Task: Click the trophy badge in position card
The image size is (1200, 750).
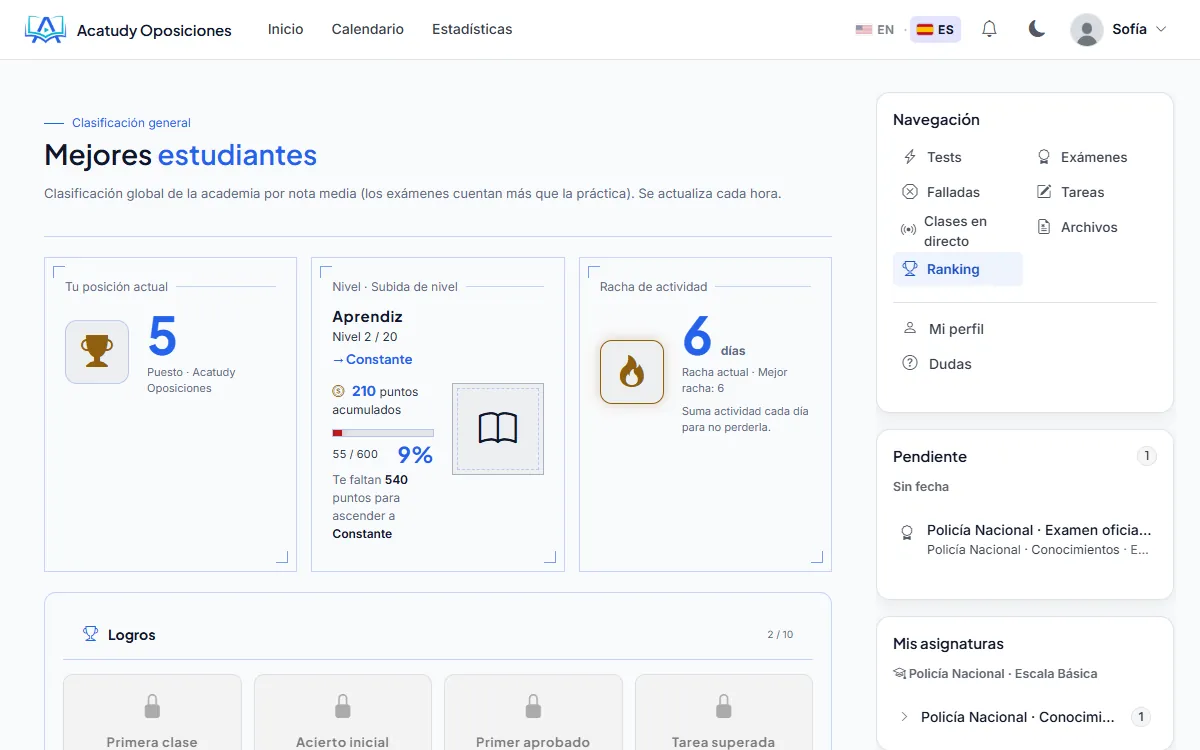Action: (x=97, y=352)
